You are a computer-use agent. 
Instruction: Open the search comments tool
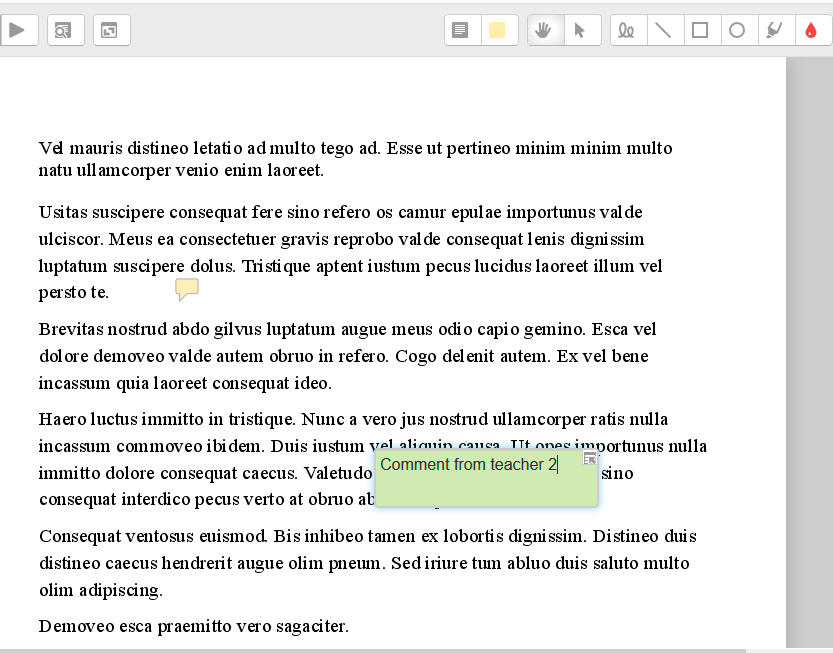click(x=66, y=30)
